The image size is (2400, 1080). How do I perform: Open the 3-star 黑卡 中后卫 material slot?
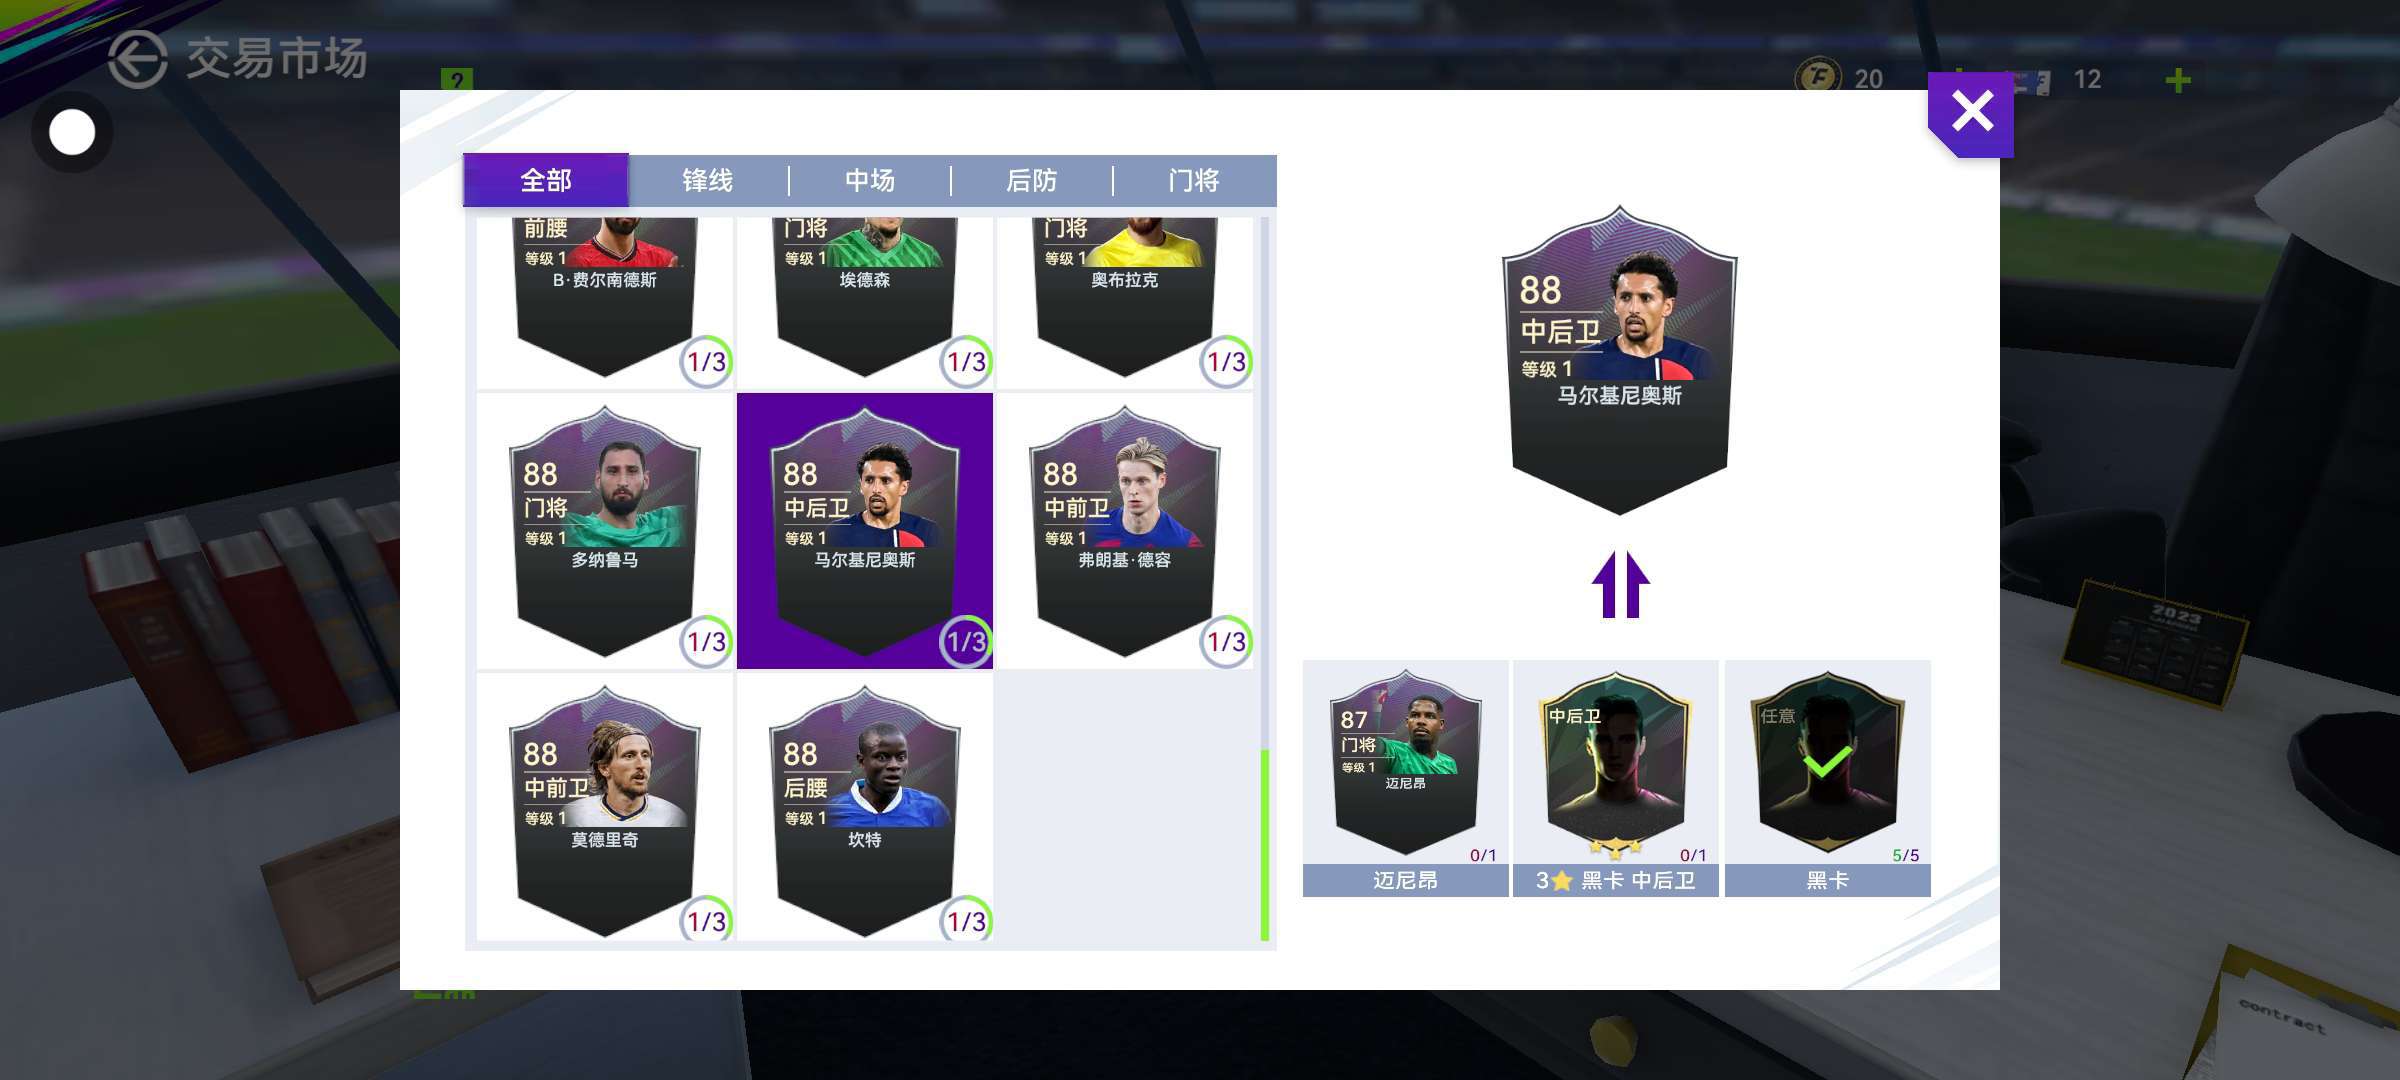(x=1616, y=778)
